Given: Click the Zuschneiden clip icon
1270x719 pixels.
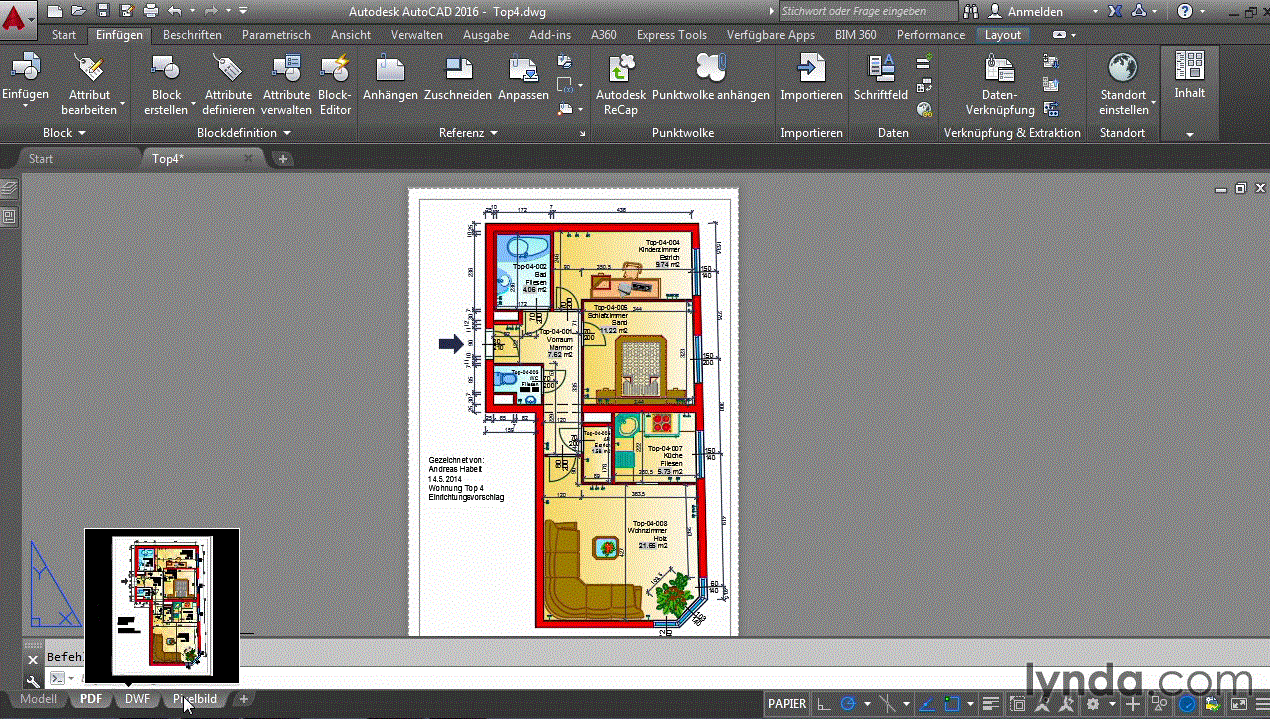Looking at the screenshot, I should point(458,68).
